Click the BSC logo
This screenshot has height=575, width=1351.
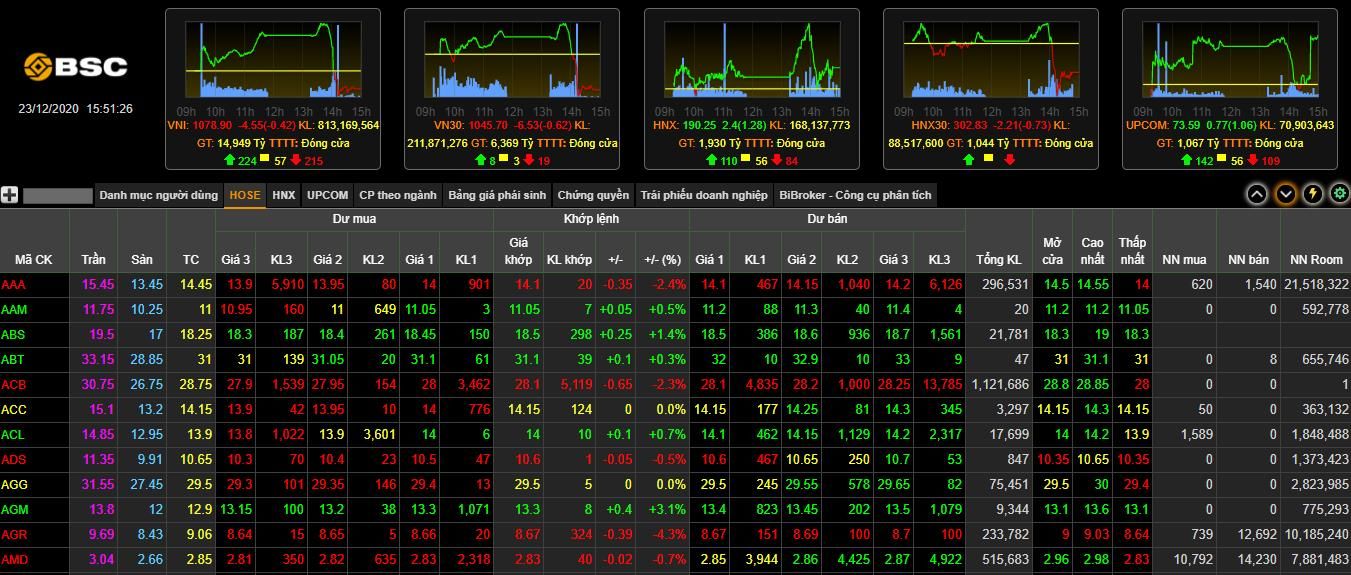tap(76, 67)
